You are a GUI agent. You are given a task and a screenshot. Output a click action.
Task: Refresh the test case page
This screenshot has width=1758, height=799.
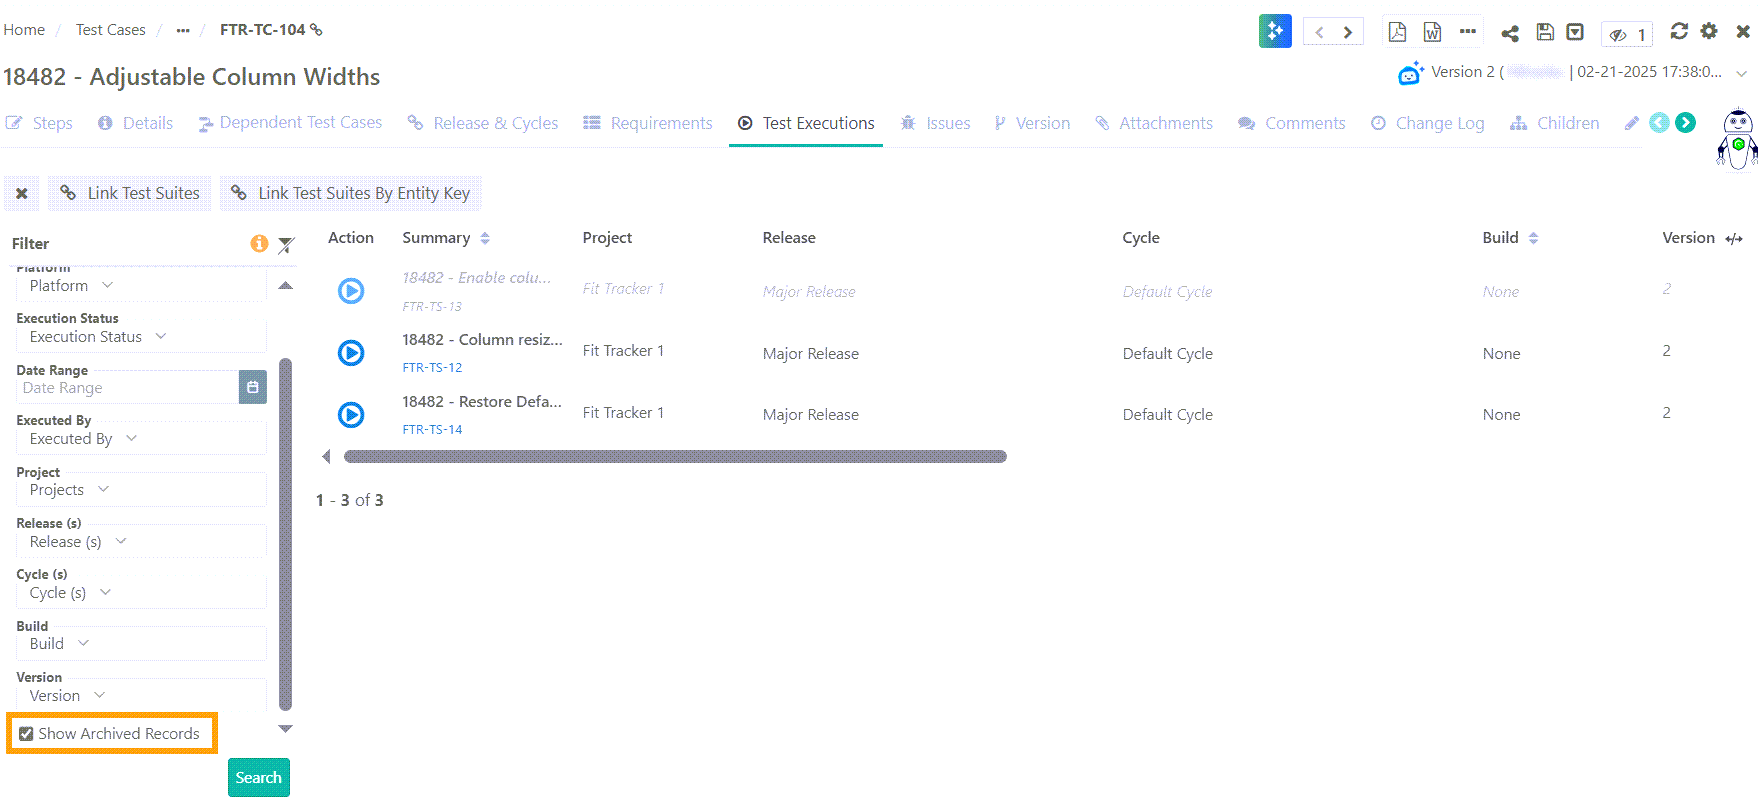(x=1679, y=31)
